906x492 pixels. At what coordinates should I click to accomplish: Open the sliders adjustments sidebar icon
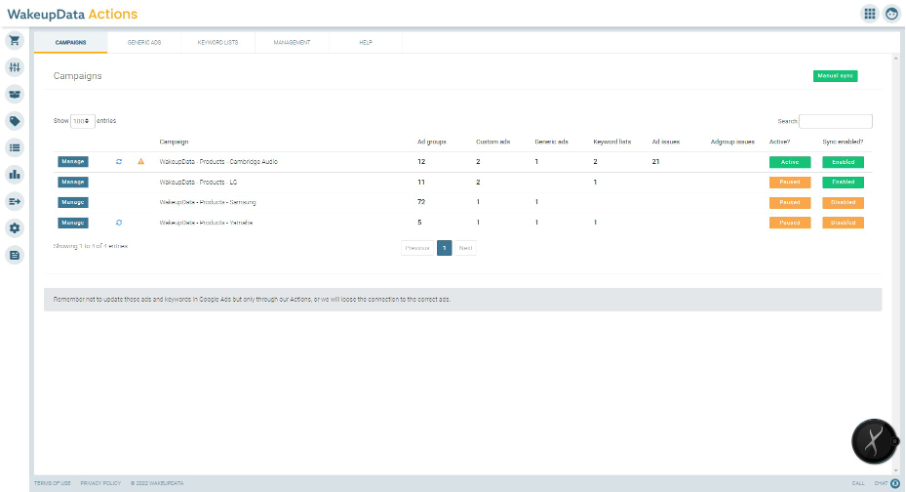[14, 67]
